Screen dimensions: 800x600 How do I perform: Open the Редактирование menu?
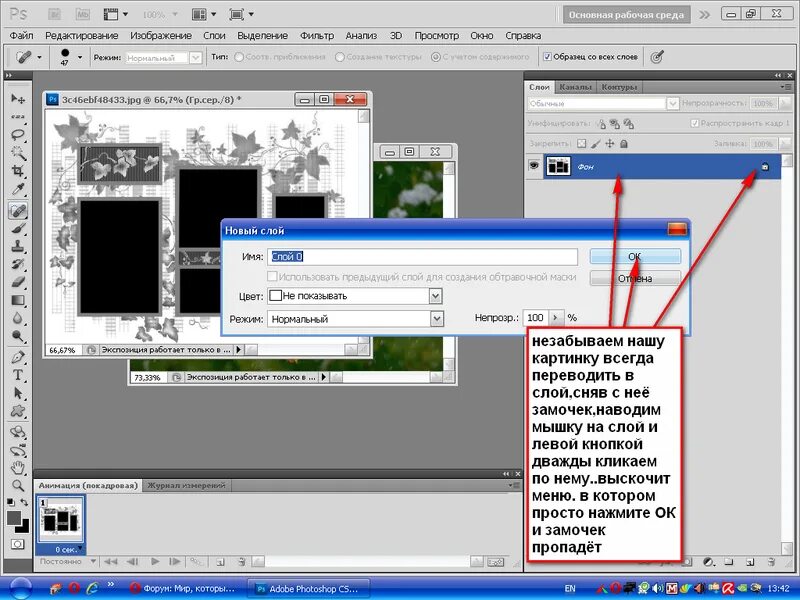[82, 36]
